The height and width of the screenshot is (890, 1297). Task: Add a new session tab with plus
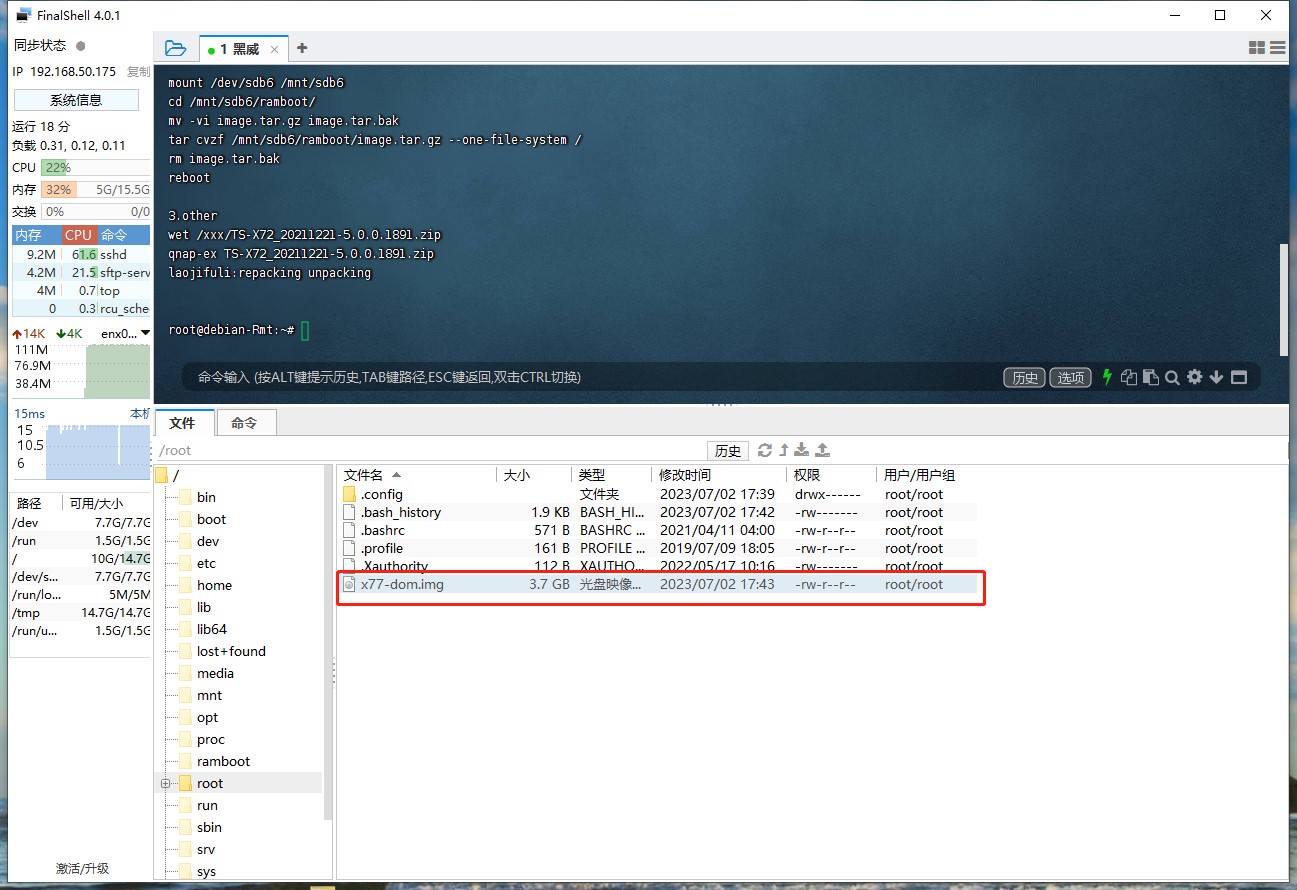click(x=302, y=48)
